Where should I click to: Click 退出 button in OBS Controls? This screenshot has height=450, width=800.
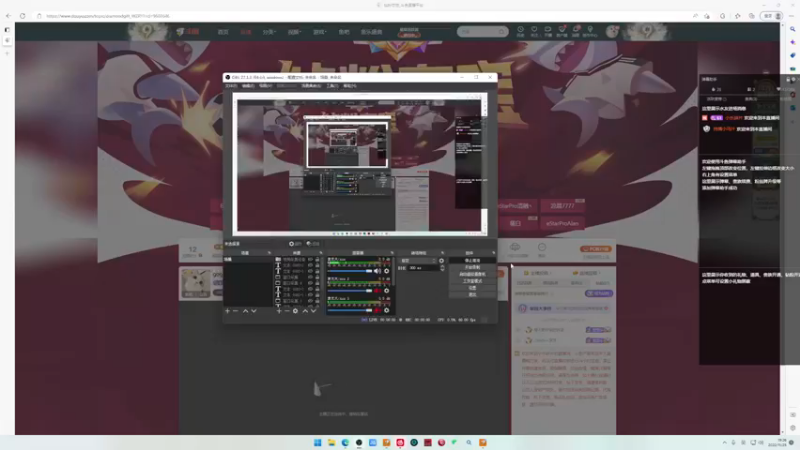[473, 294]
